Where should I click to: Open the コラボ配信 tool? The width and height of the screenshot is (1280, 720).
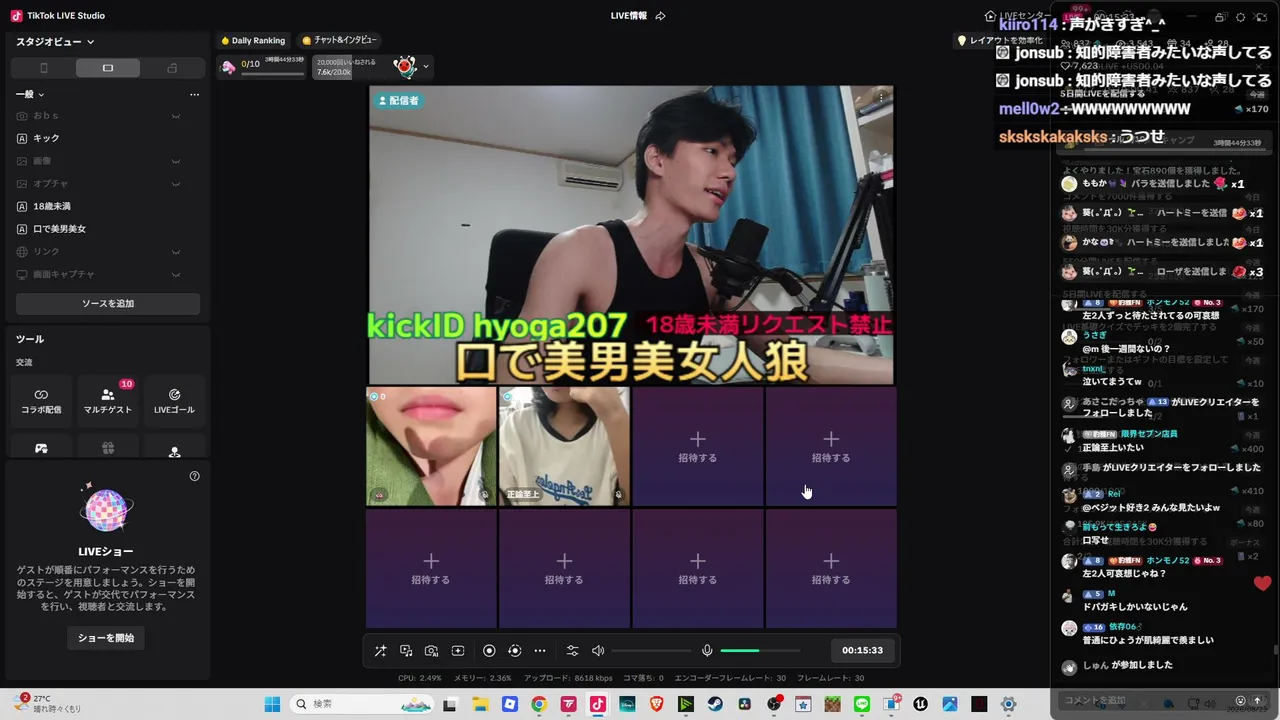click(x=41, y=401)
